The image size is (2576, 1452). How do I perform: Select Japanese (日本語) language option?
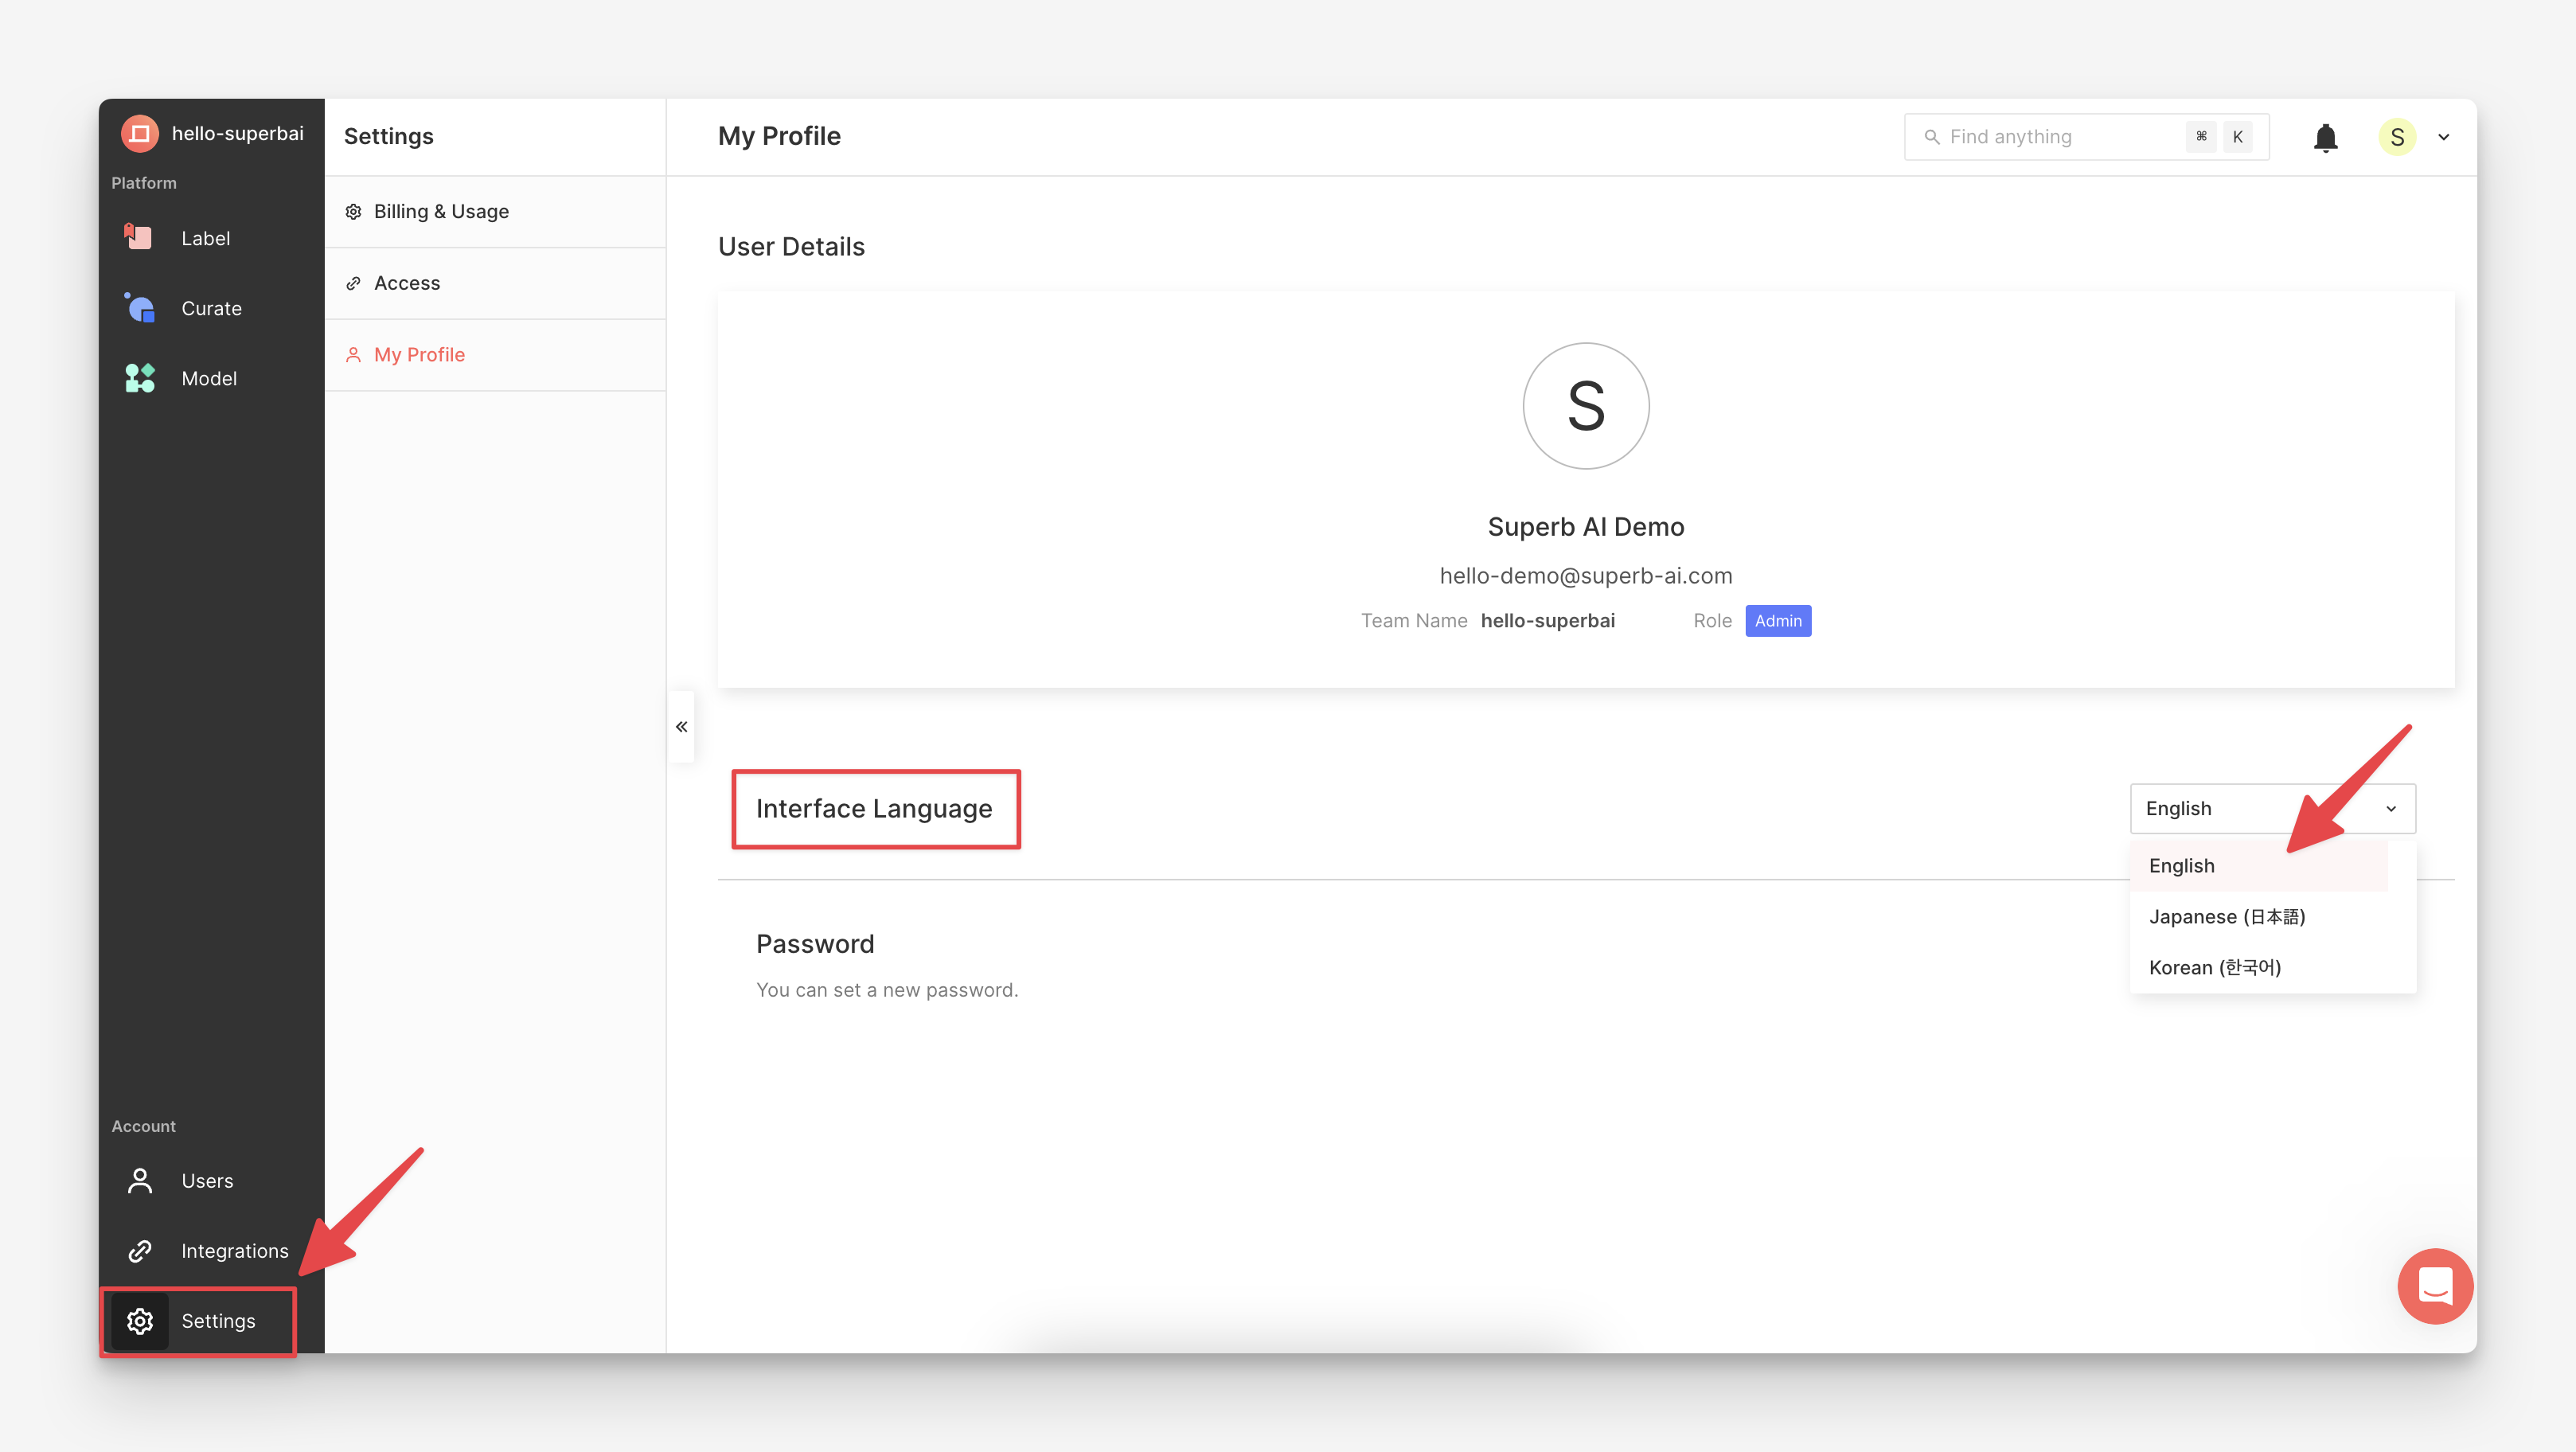(x=2272, y=917)
